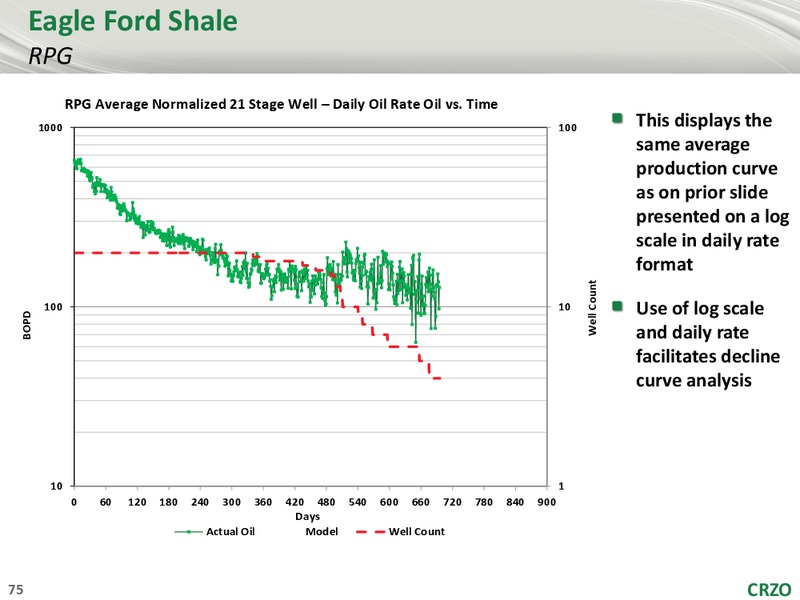Click the x-axis tick label 900
The width and height of the screenshot is (800, 600).
tap(546, 502)
